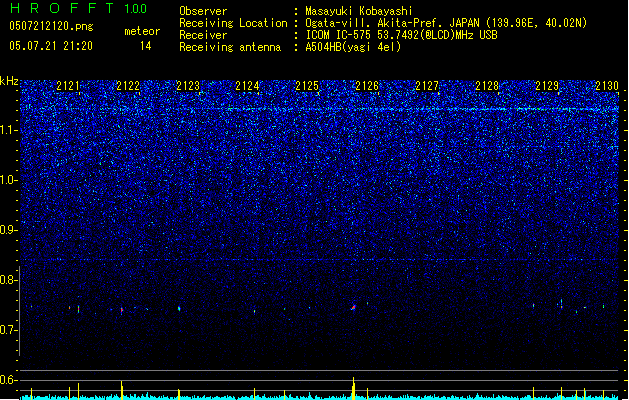Click the 2130 time marker
This screenshot has width=629, height=400.
607,86
